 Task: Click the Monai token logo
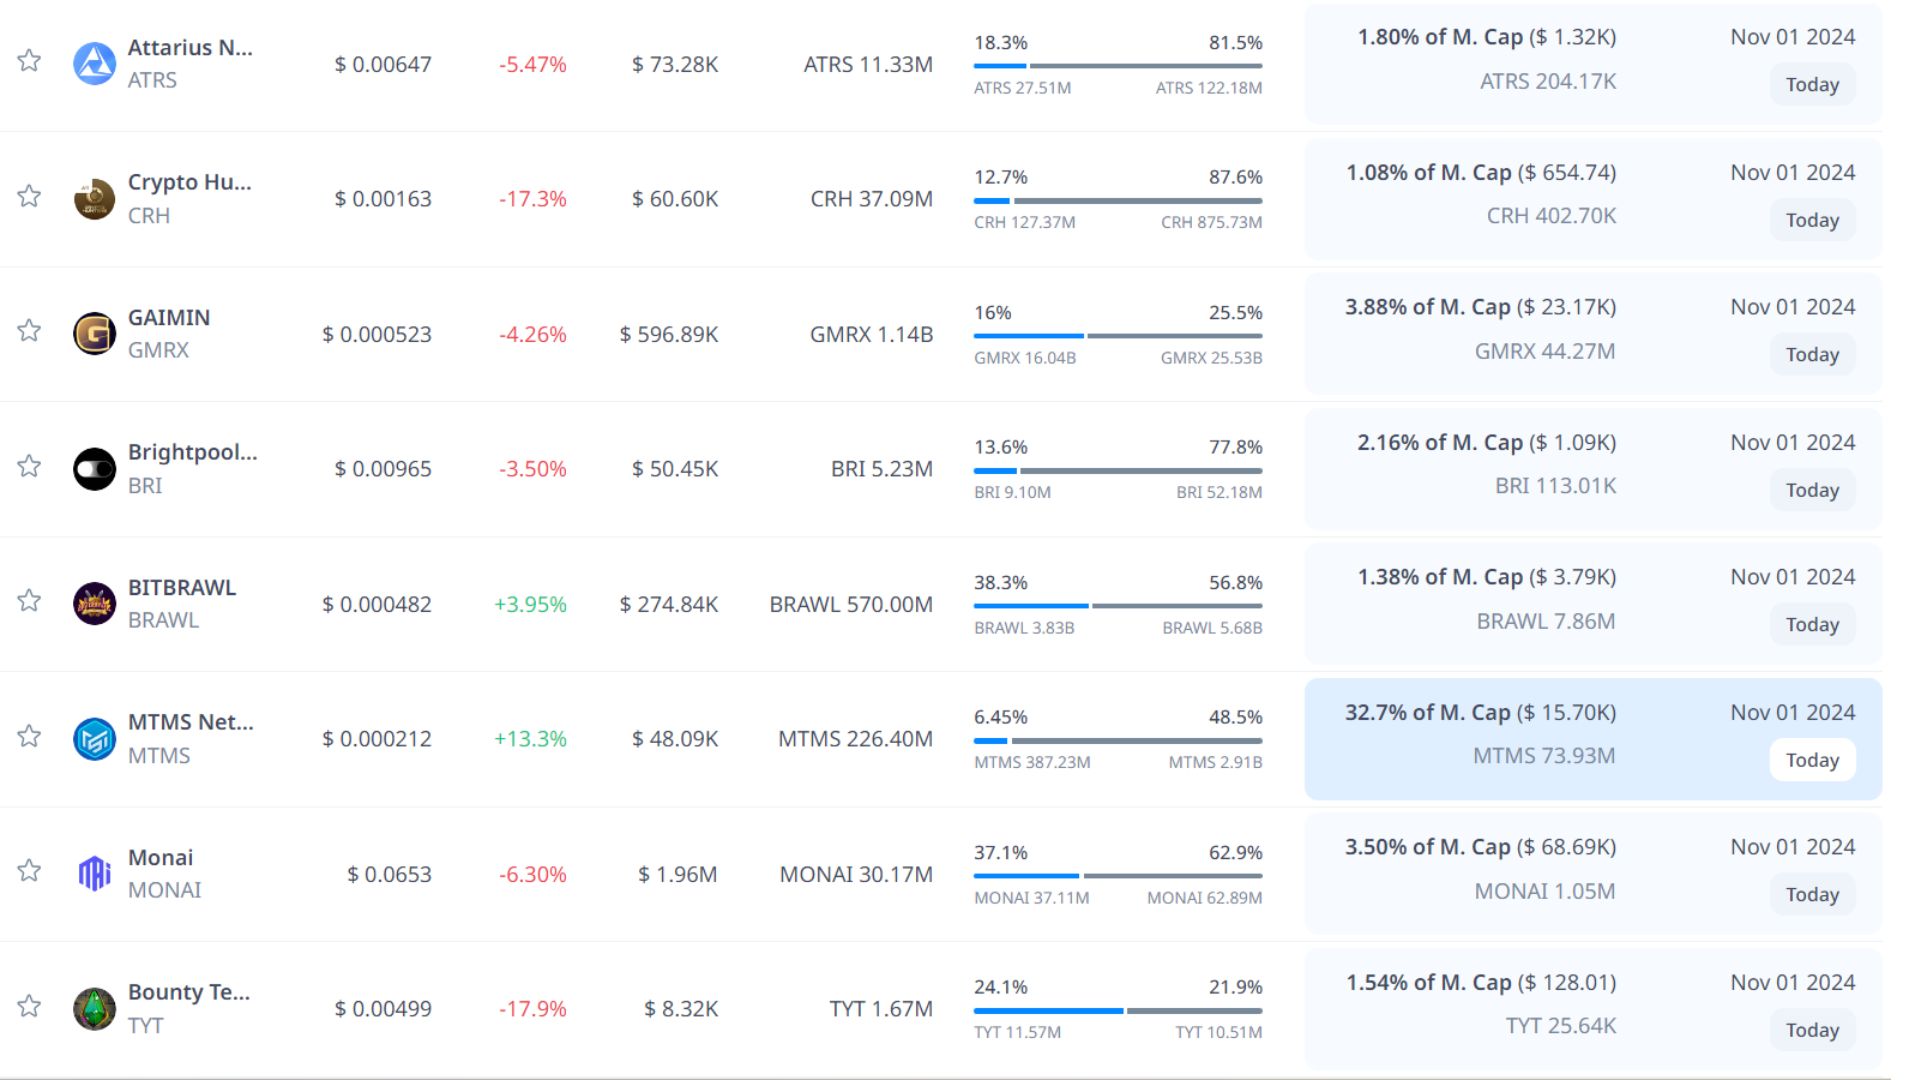[x=94, y=874]
